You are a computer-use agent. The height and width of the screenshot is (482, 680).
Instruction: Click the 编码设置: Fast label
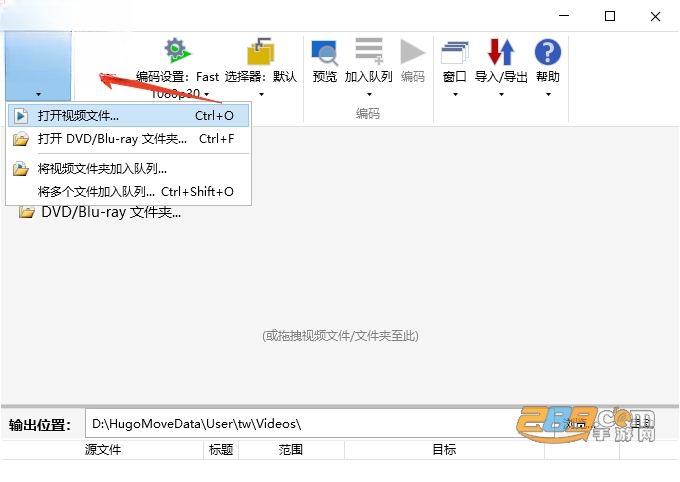177,77
